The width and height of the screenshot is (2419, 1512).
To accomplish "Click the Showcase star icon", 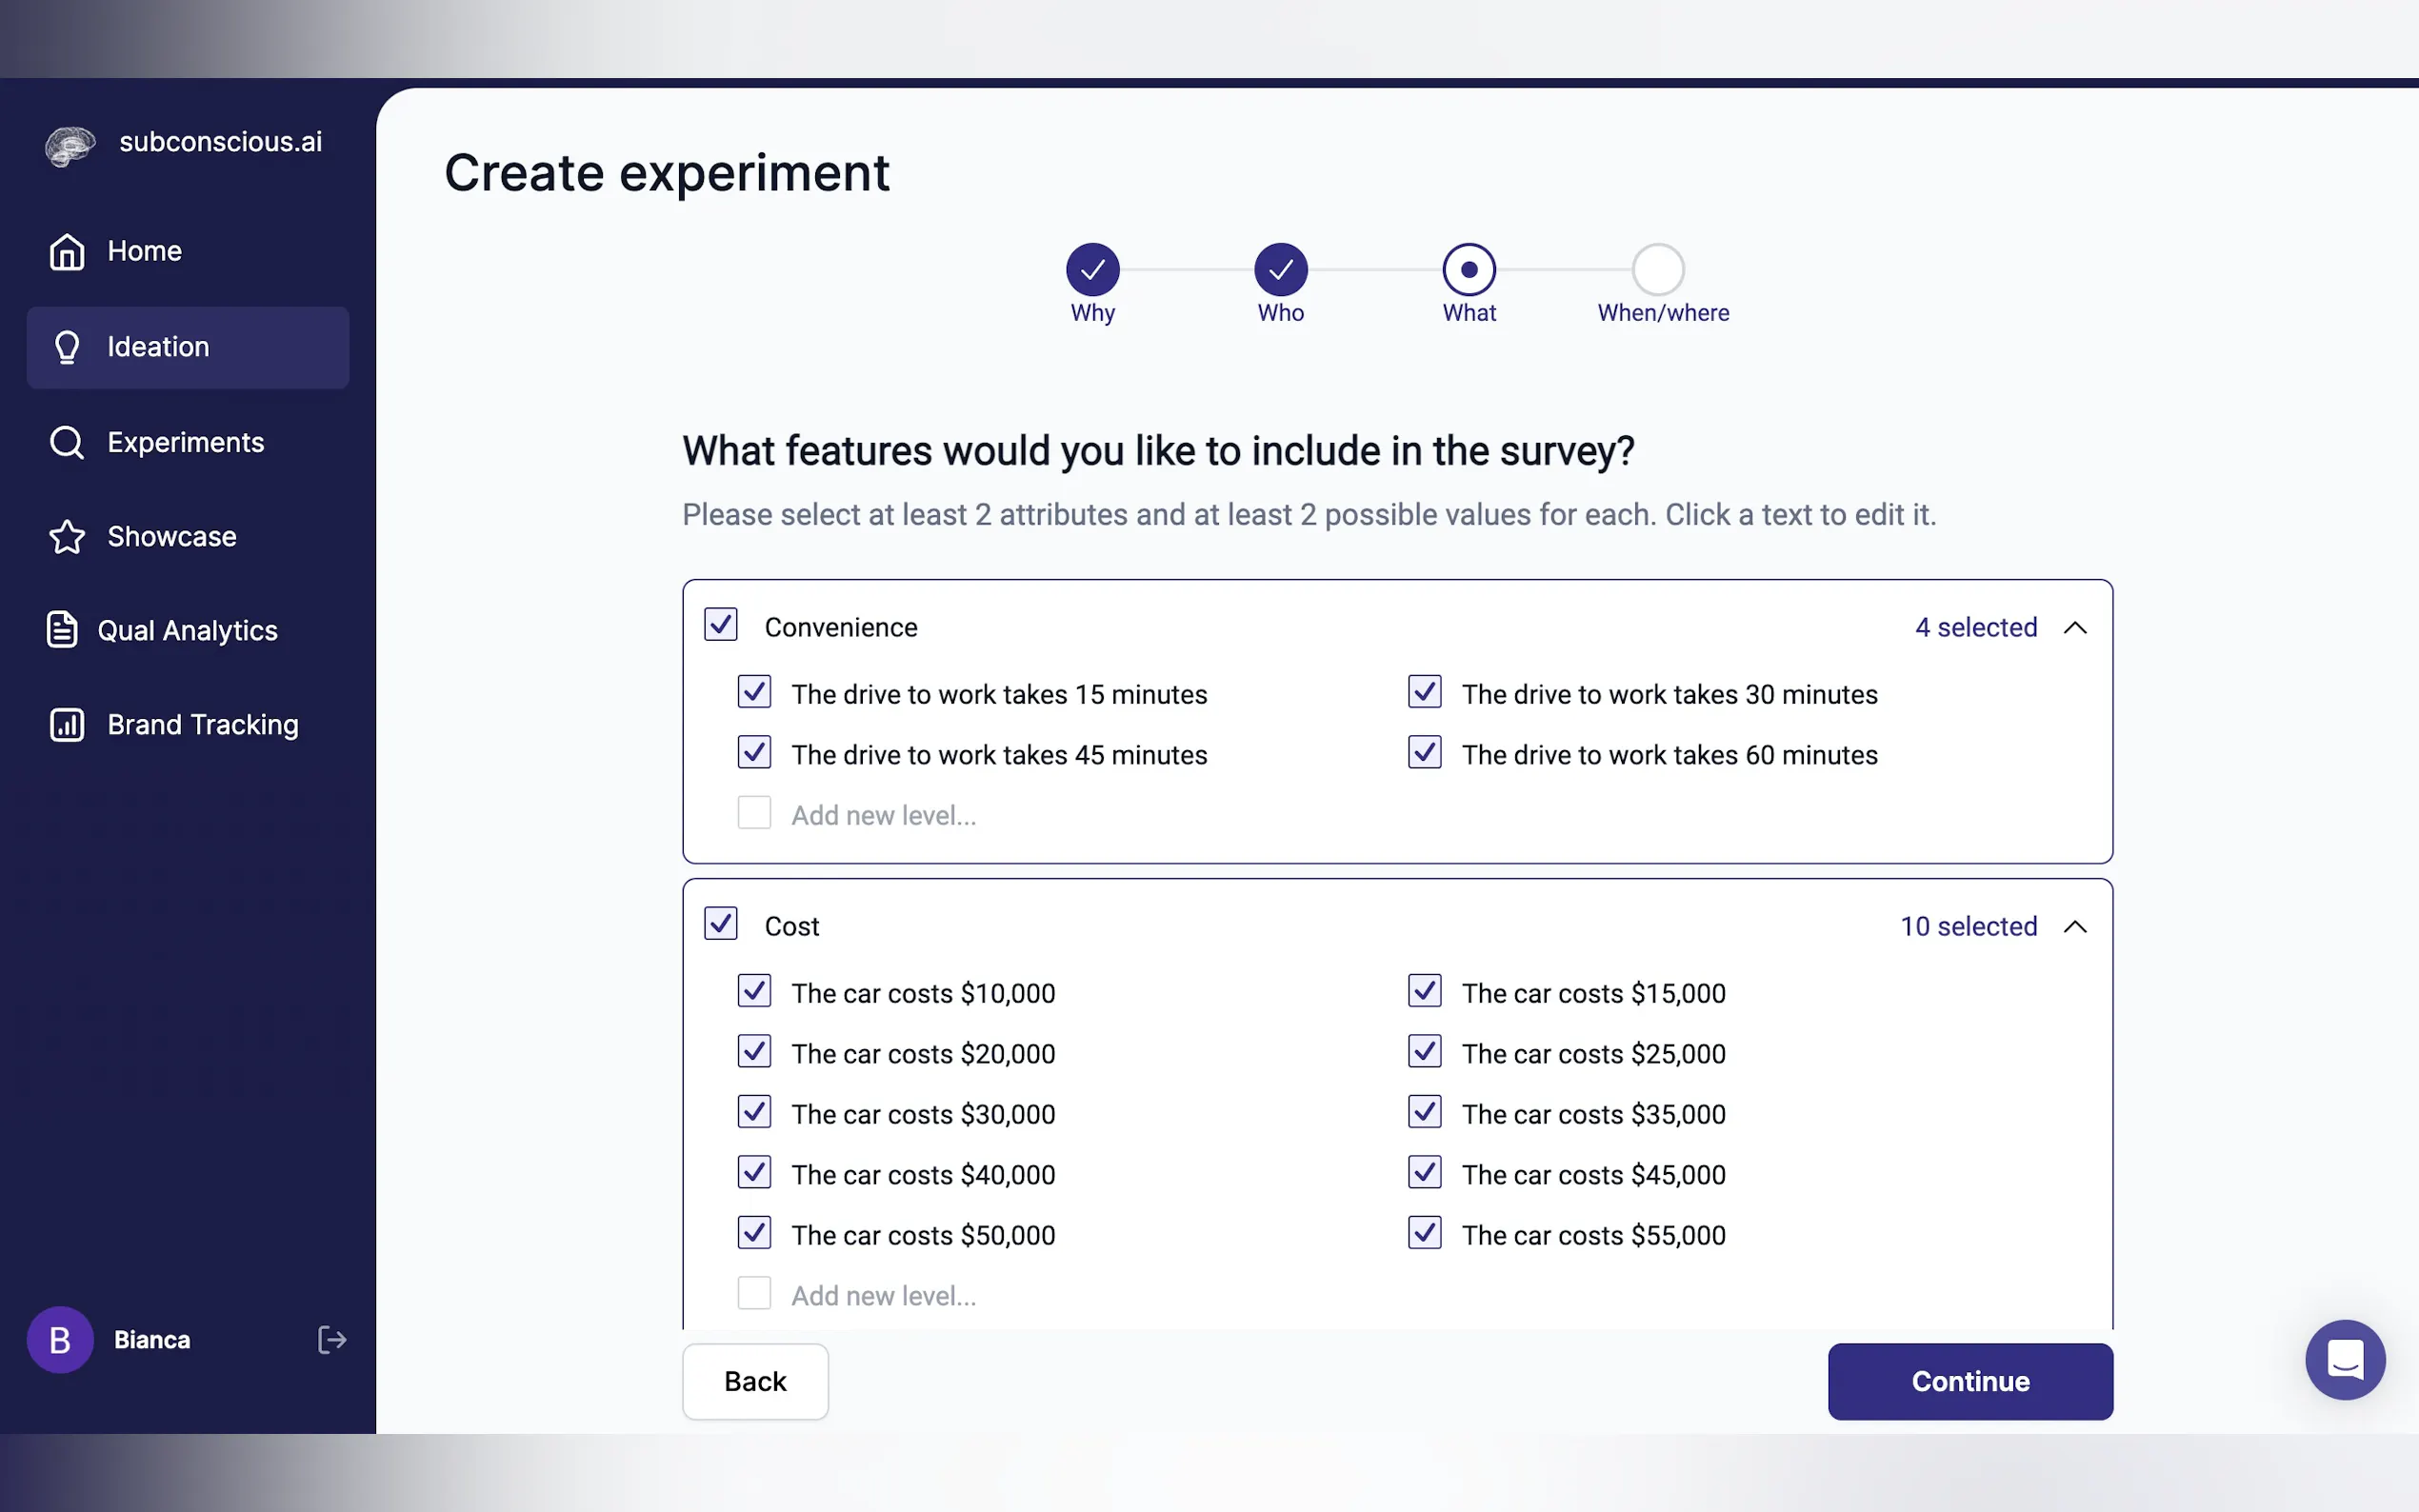I will coord(67,537).
